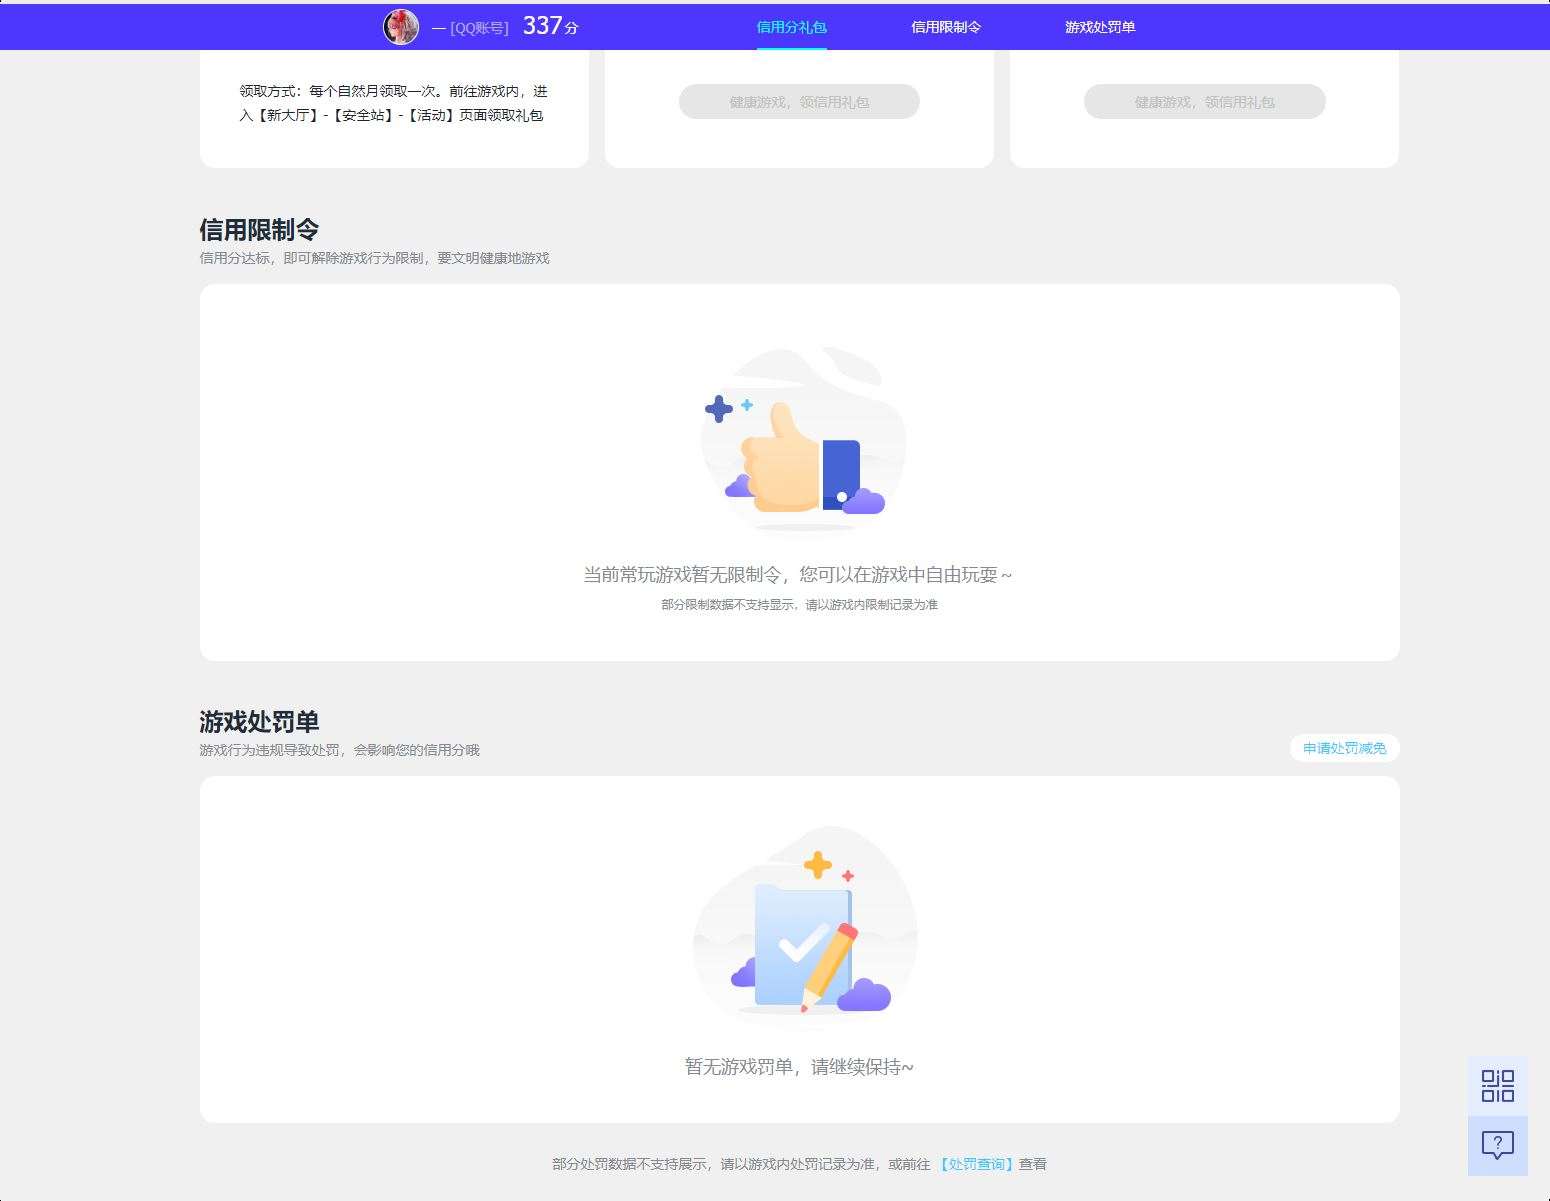Switch to 信用分礼包 tab
This screenshot has width=1550, height=1201.
point(791,27)
